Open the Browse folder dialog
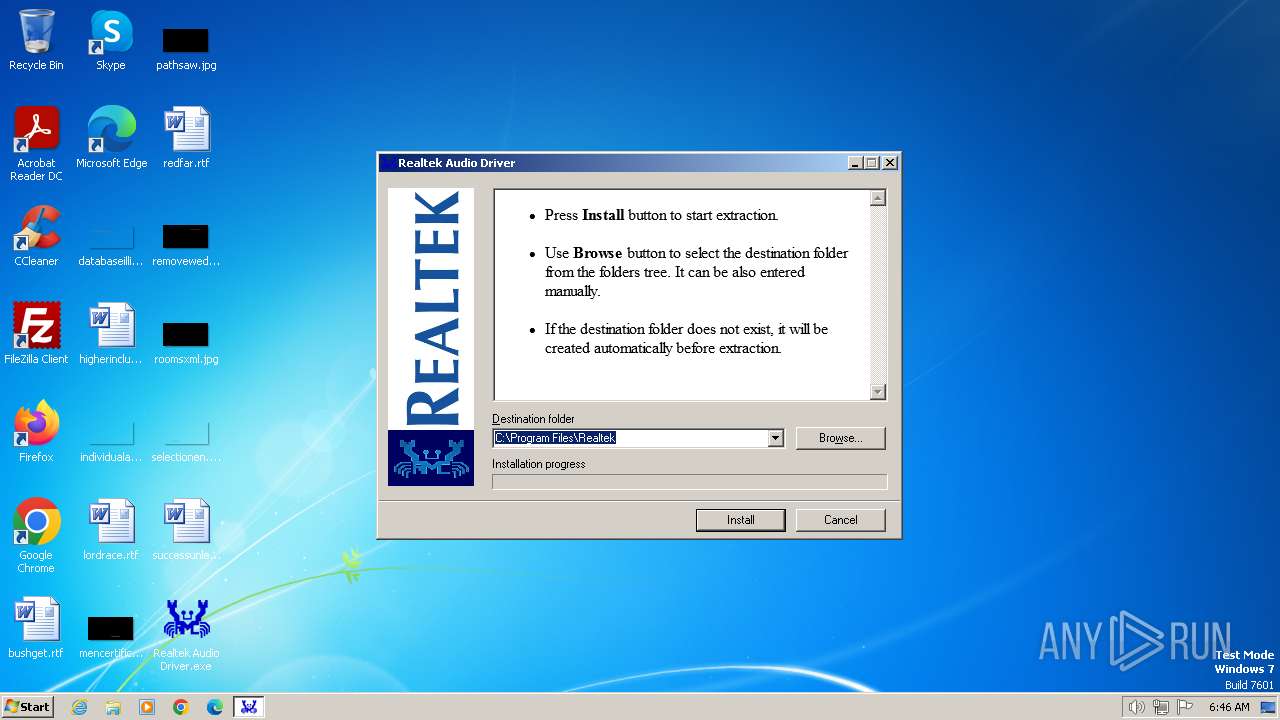The width and height of the screenshot is (1280, 720). pyautogui.click(x=840, y=438)
